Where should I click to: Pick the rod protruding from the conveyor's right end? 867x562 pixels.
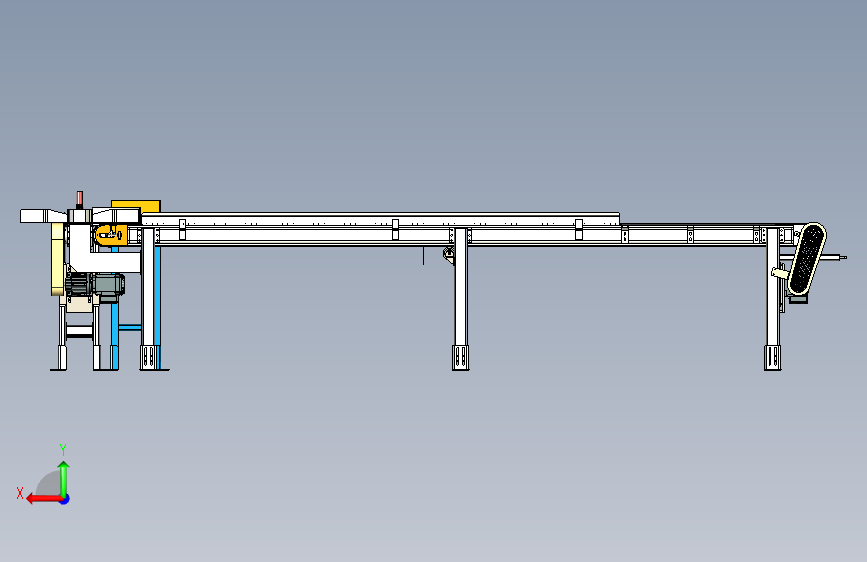[x=835, y=257]
